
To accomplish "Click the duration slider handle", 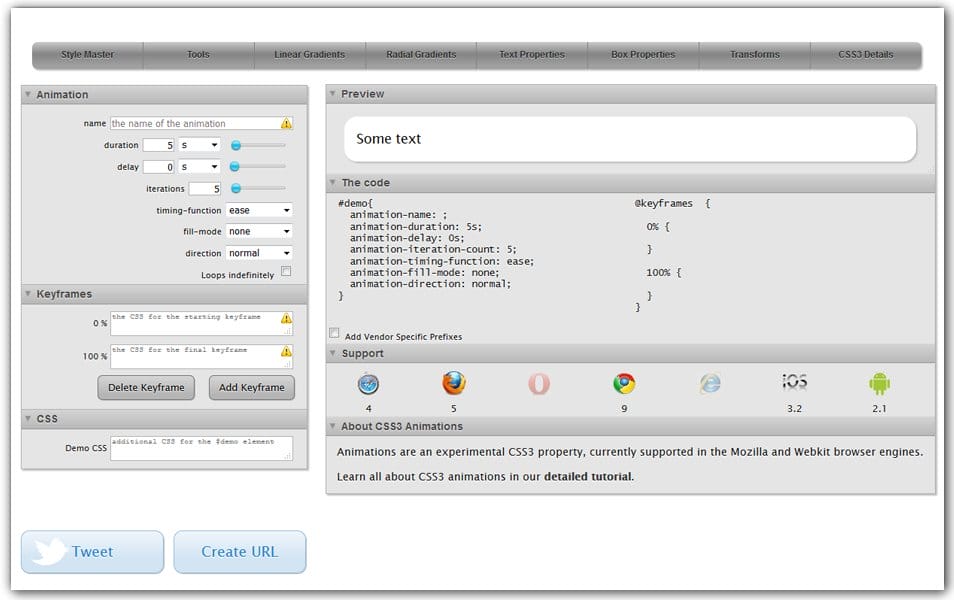I will coord(235,146).
